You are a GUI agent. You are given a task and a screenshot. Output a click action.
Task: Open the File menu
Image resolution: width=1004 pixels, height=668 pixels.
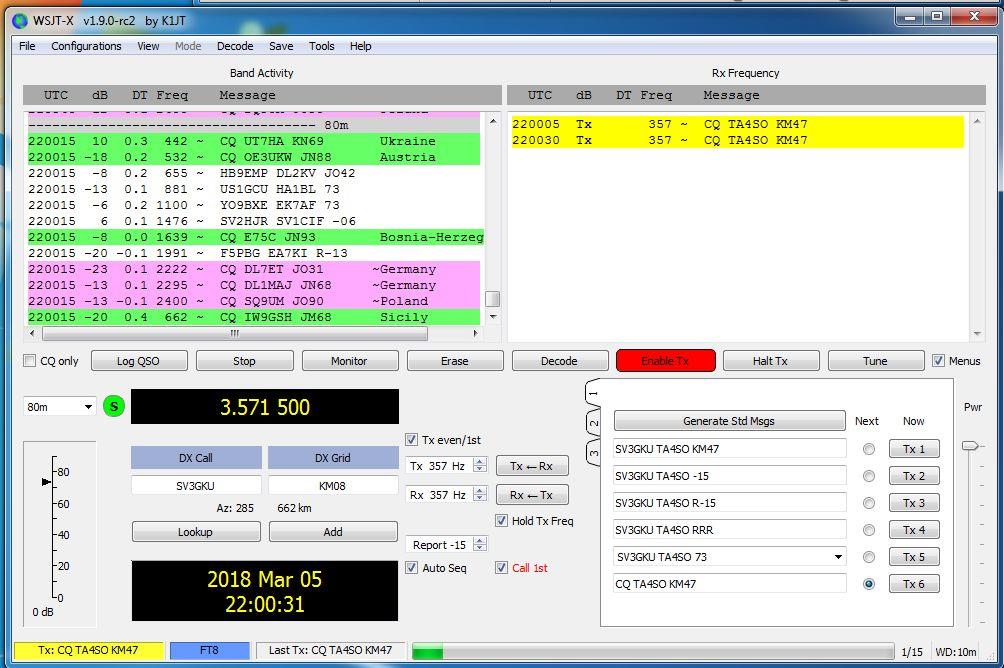[x=27, y=46]
